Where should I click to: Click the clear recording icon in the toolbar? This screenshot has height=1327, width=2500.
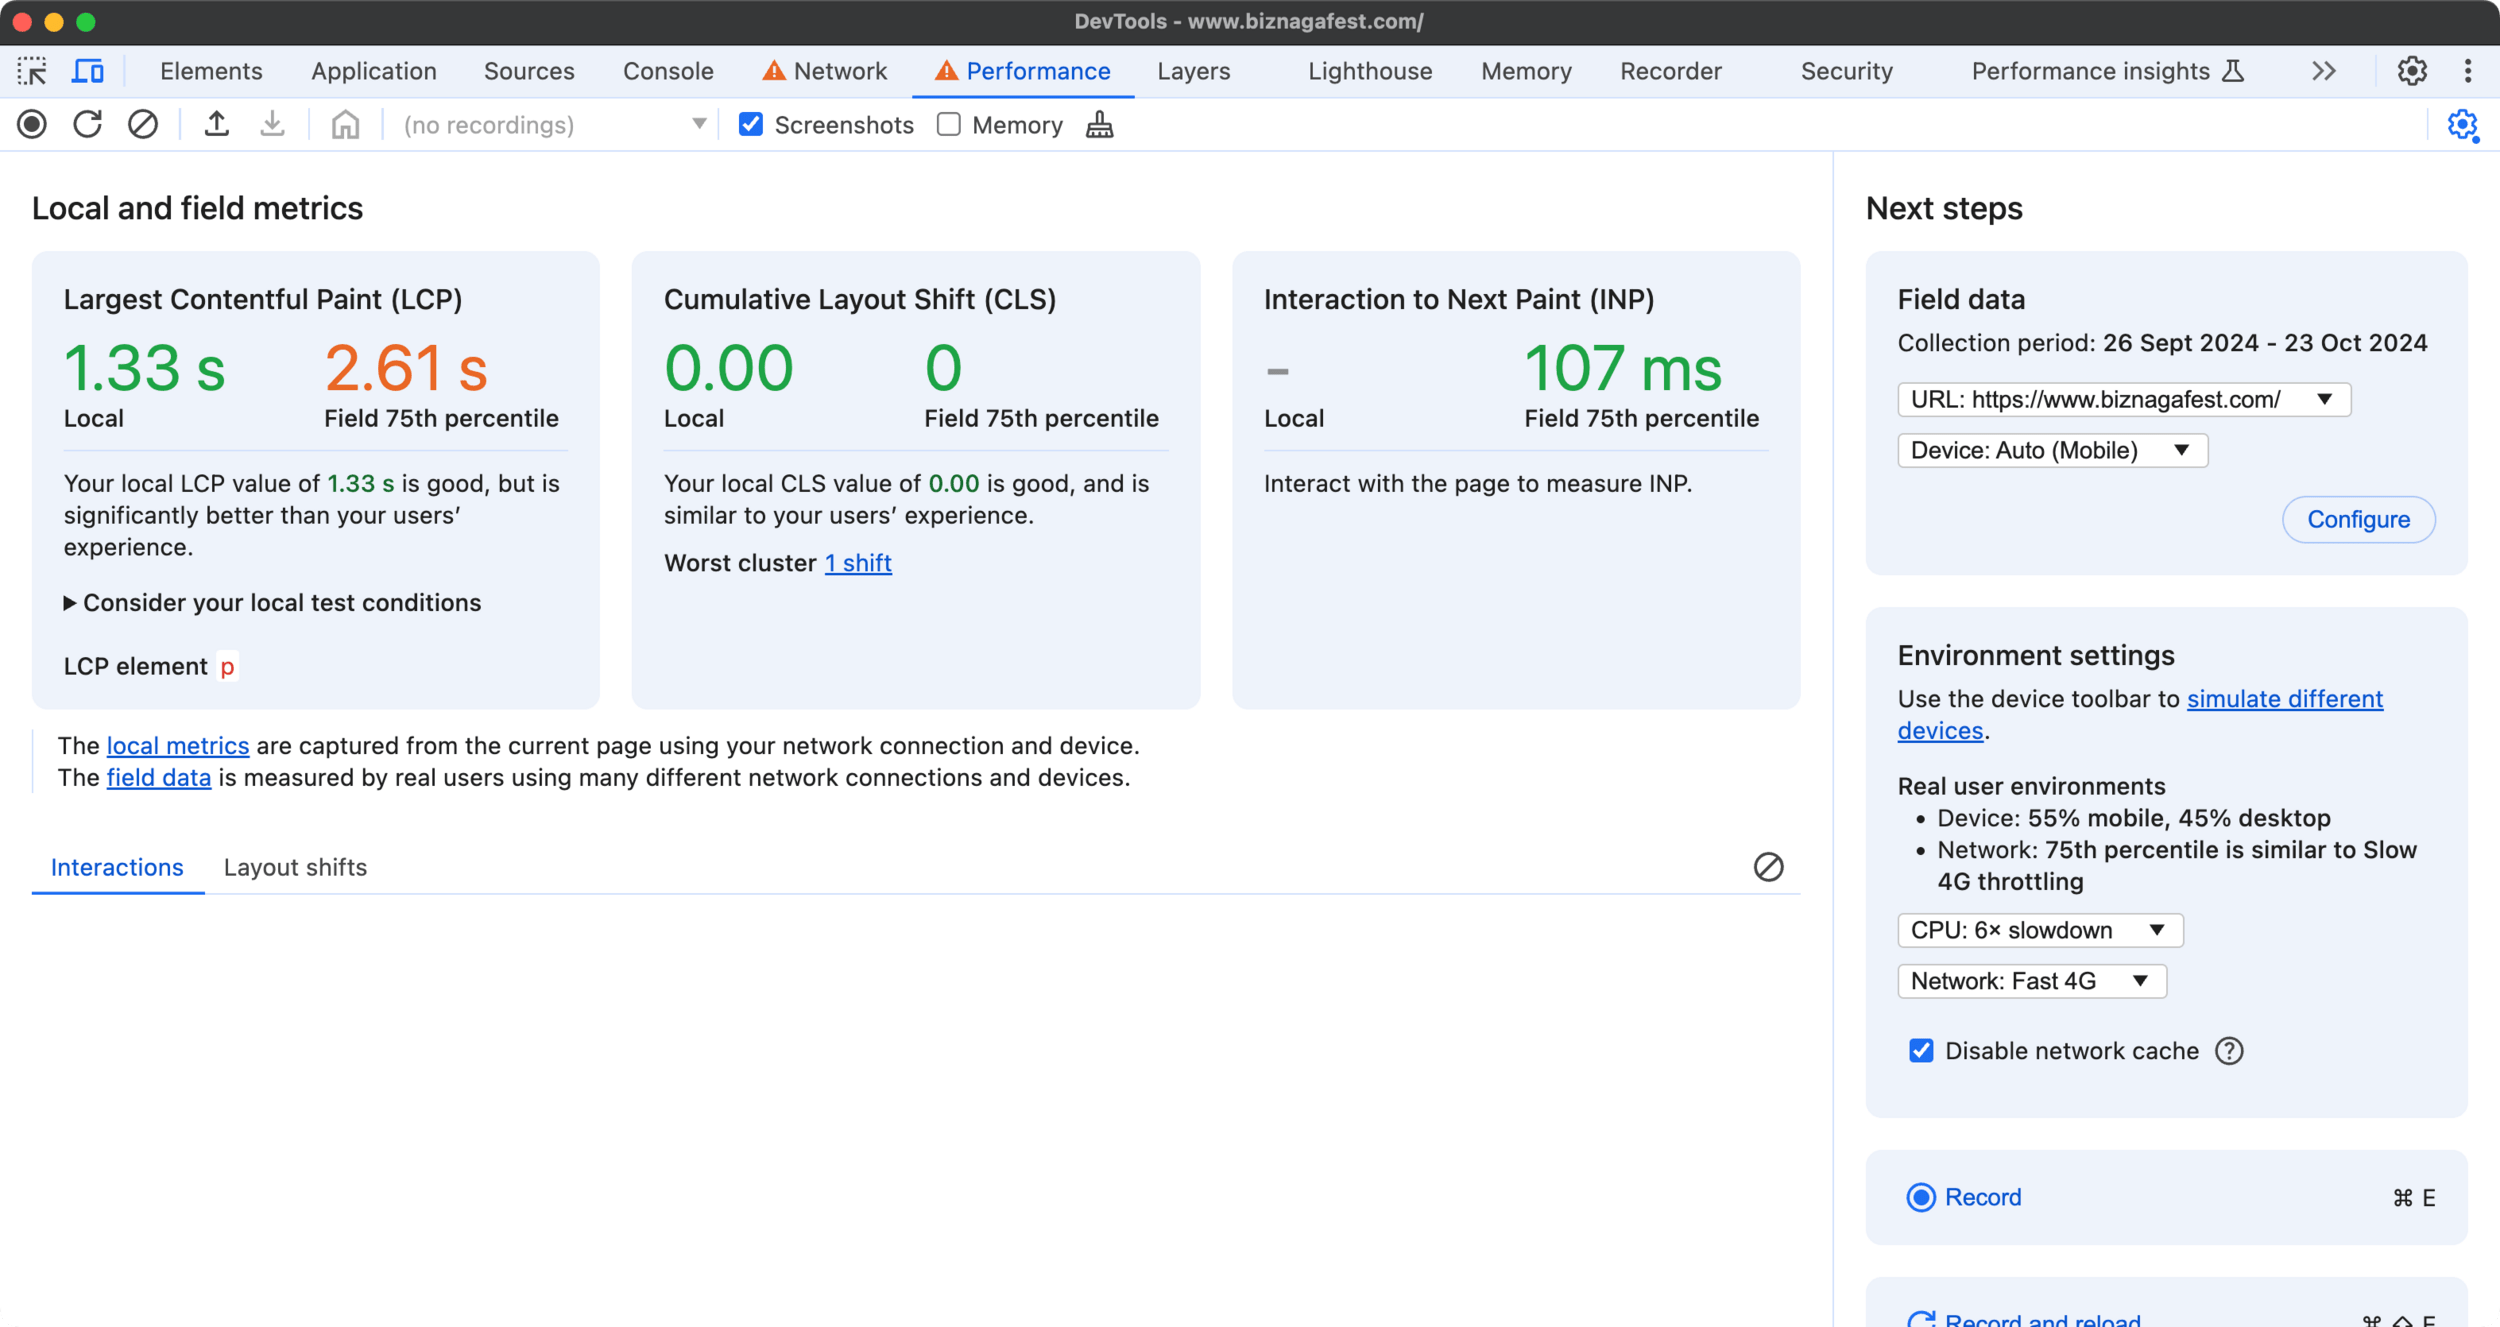(143, 125)
